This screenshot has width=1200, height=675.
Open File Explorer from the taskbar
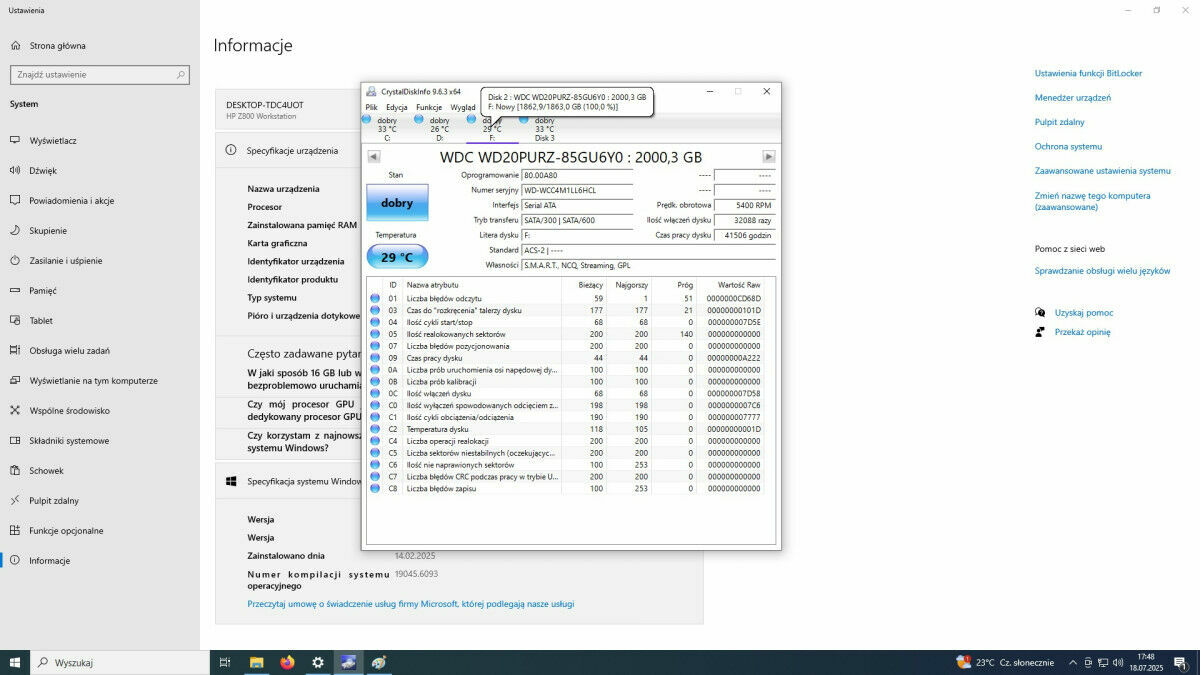click(x=256, y=662)
